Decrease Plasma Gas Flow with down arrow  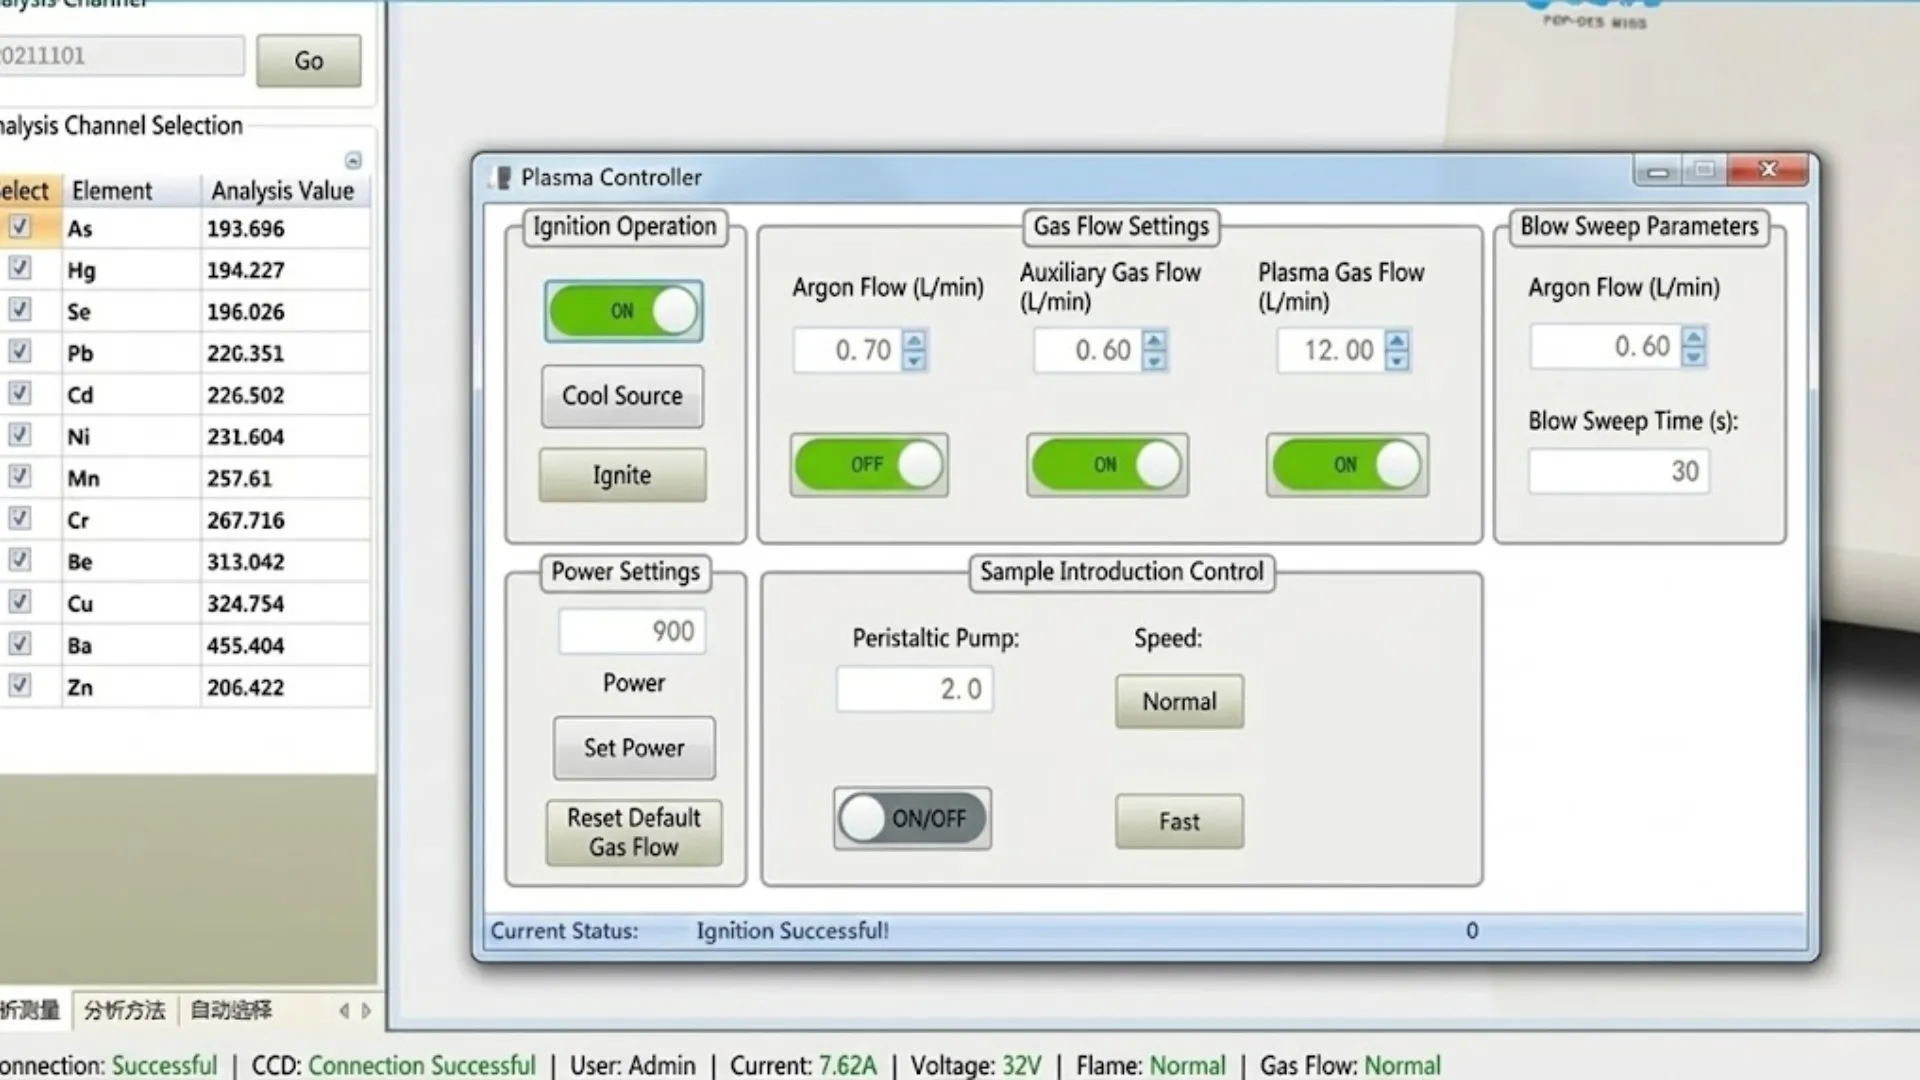(1397, 360)
